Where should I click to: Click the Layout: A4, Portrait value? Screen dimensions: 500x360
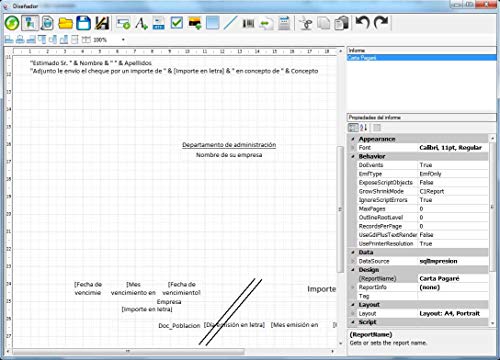(x=453, y=313)
